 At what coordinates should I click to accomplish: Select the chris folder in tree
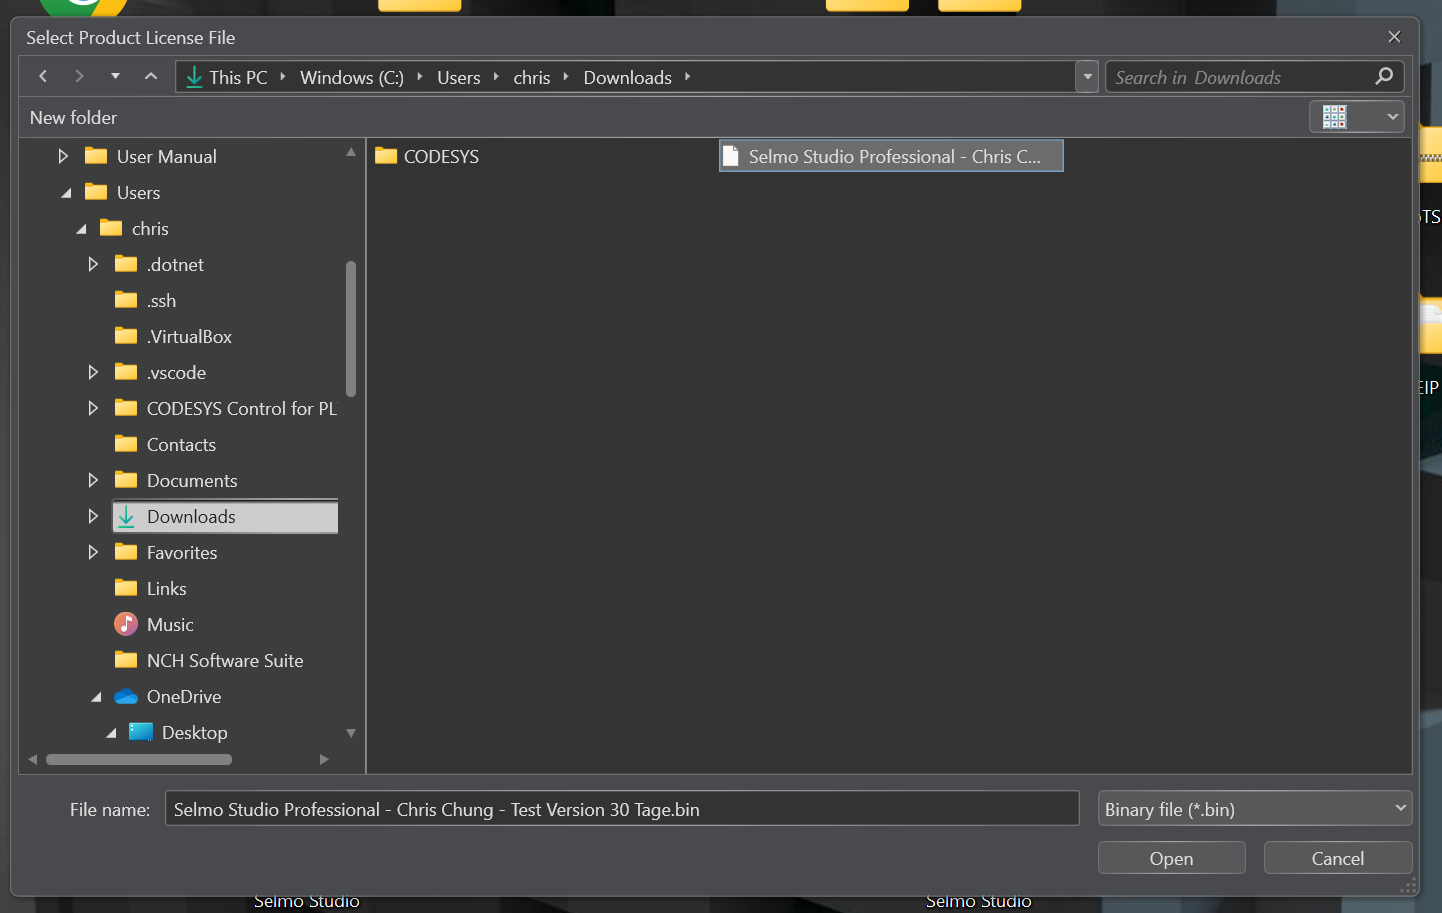[x=150, y=228]
